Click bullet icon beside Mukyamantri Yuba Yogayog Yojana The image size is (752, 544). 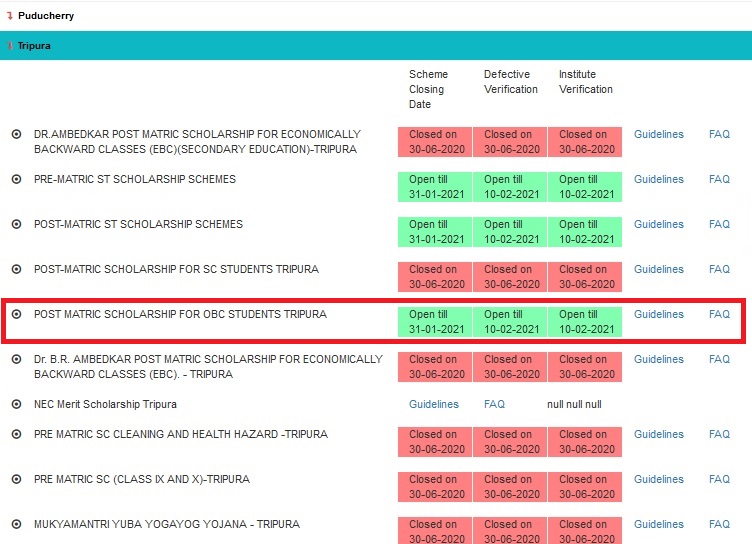tap(16, 524)
